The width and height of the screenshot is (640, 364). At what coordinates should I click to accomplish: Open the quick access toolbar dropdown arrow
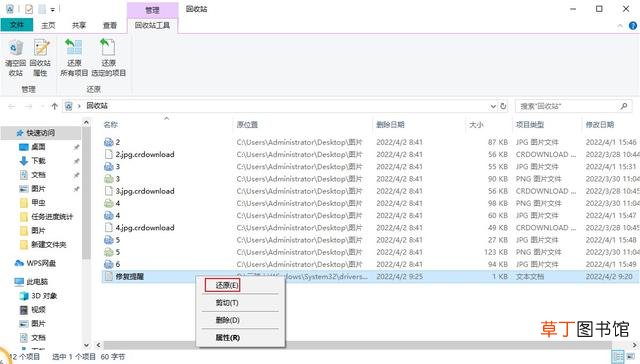tap(53, 9)
